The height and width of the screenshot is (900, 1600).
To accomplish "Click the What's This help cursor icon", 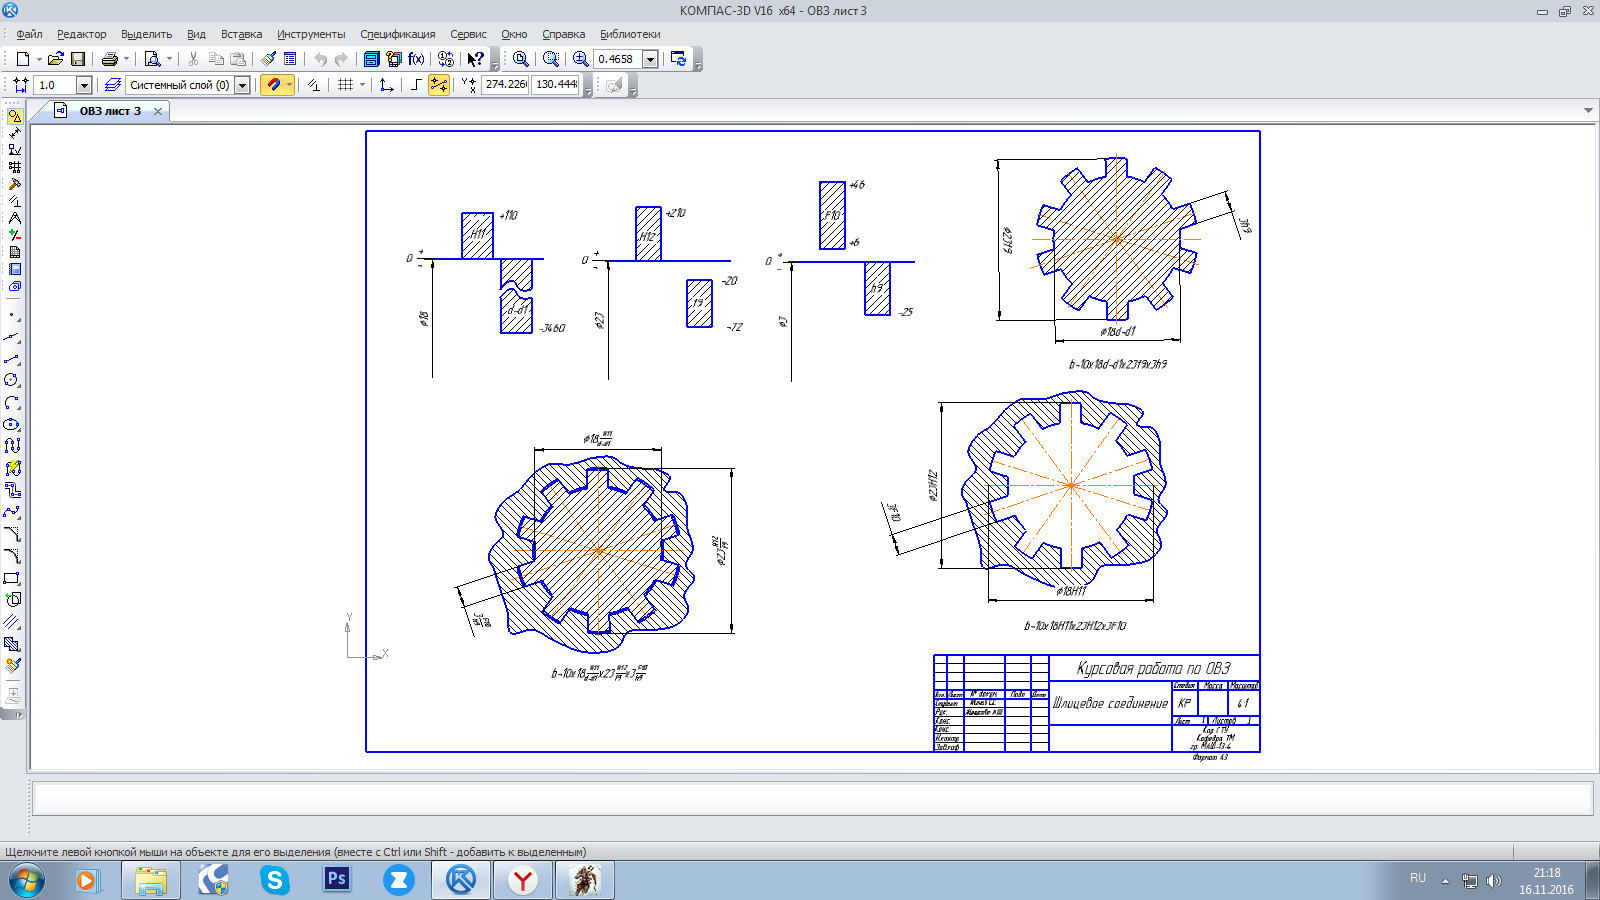I will coord(476,59).
